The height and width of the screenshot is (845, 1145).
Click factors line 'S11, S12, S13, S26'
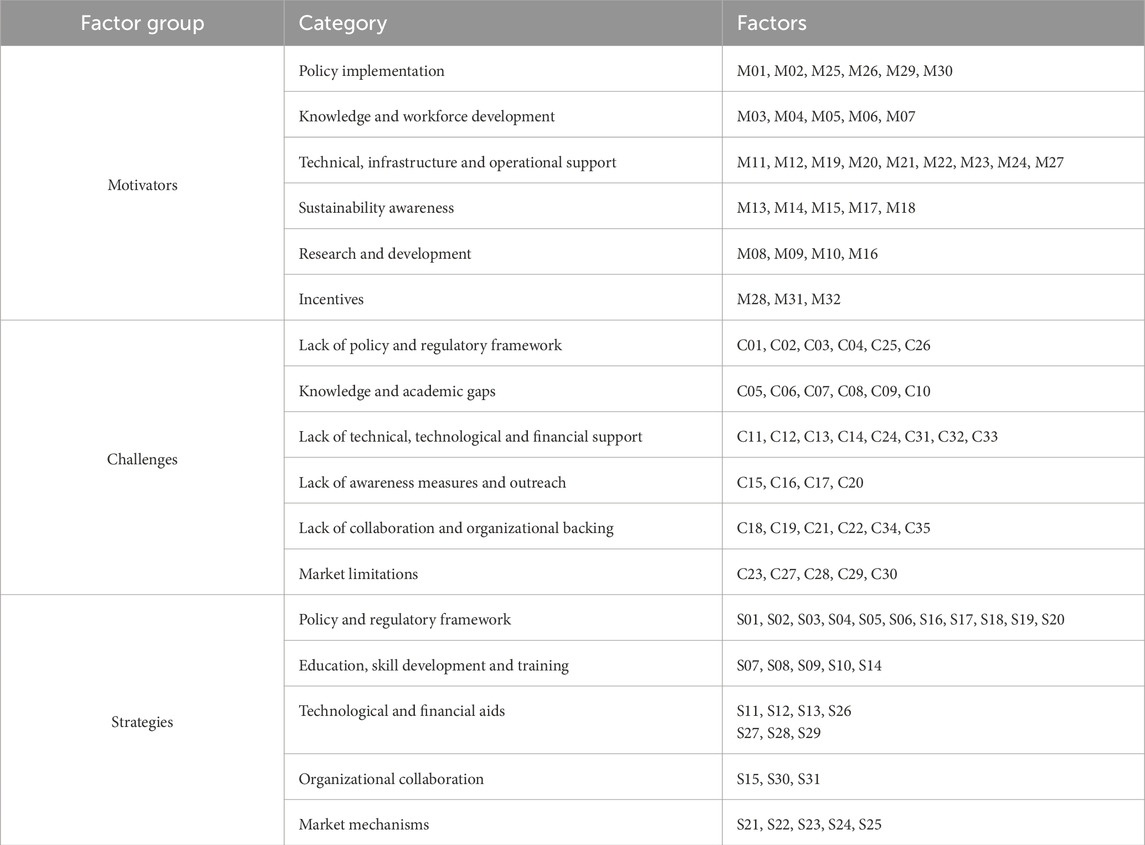tap(794, 711)
